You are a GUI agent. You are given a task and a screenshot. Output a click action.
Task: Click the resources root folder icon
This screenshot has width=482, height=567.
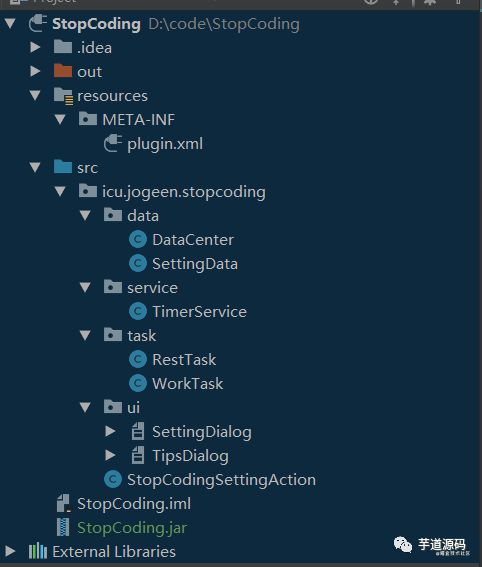(63, 96)
